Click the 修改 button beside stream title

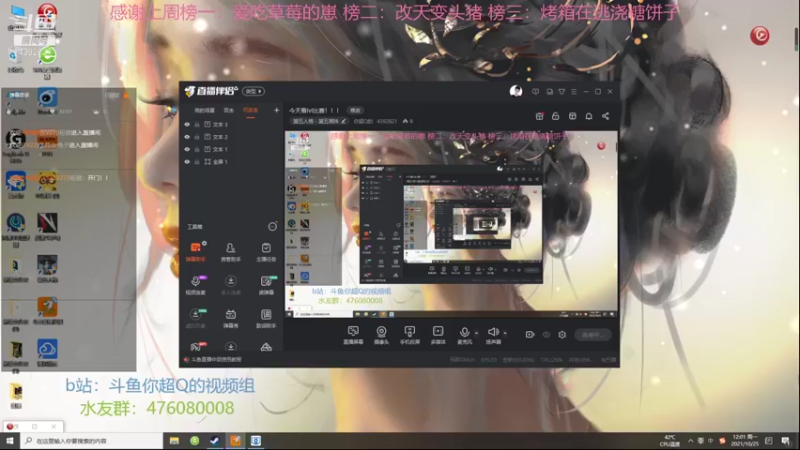tap(355, 110)
